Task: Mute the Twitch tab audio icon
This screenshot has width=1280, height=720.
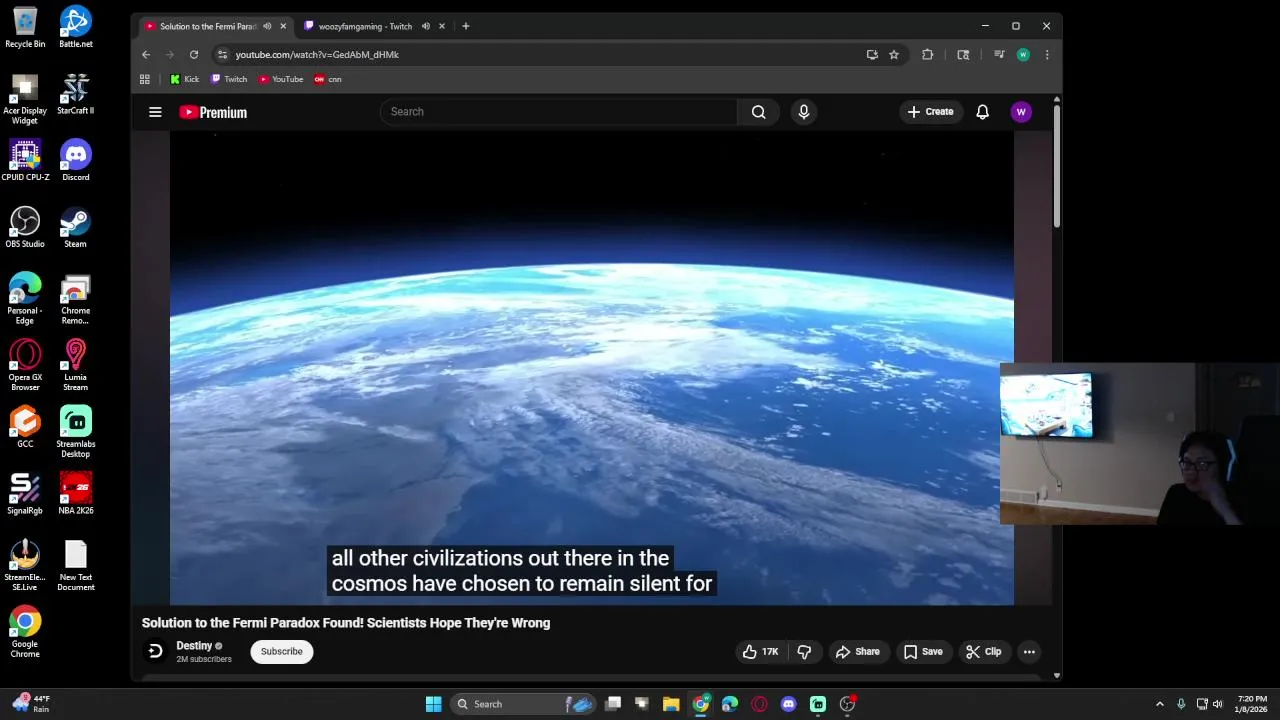Action: coord(426,26)
